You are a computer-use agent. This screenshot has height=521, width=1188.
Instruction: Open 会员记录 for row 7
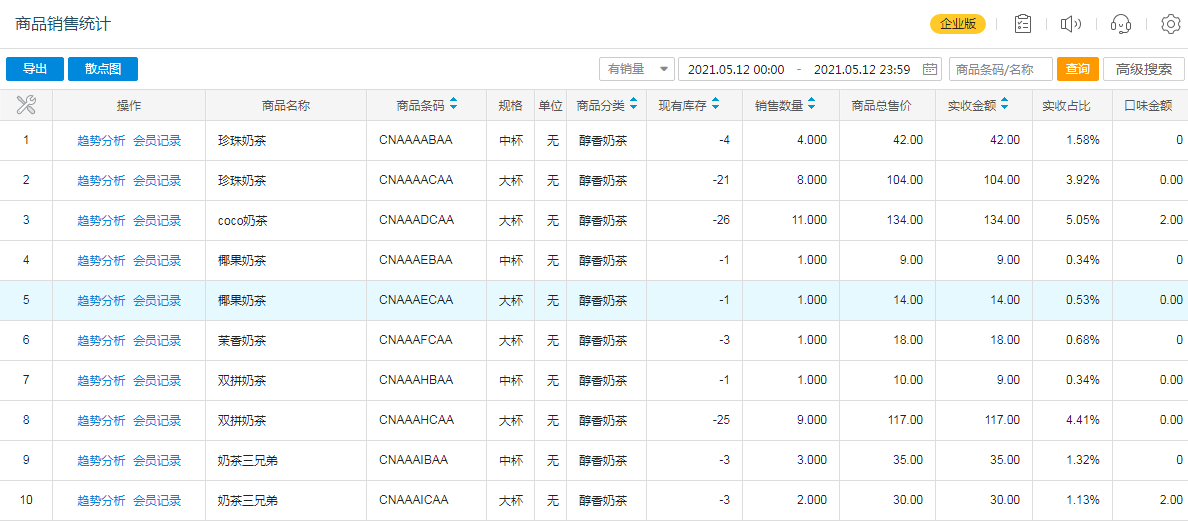pos(157,380)
